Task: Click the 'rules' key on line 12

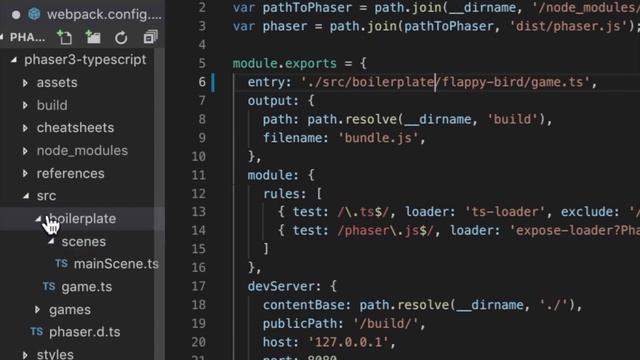Action: (281, 194)
